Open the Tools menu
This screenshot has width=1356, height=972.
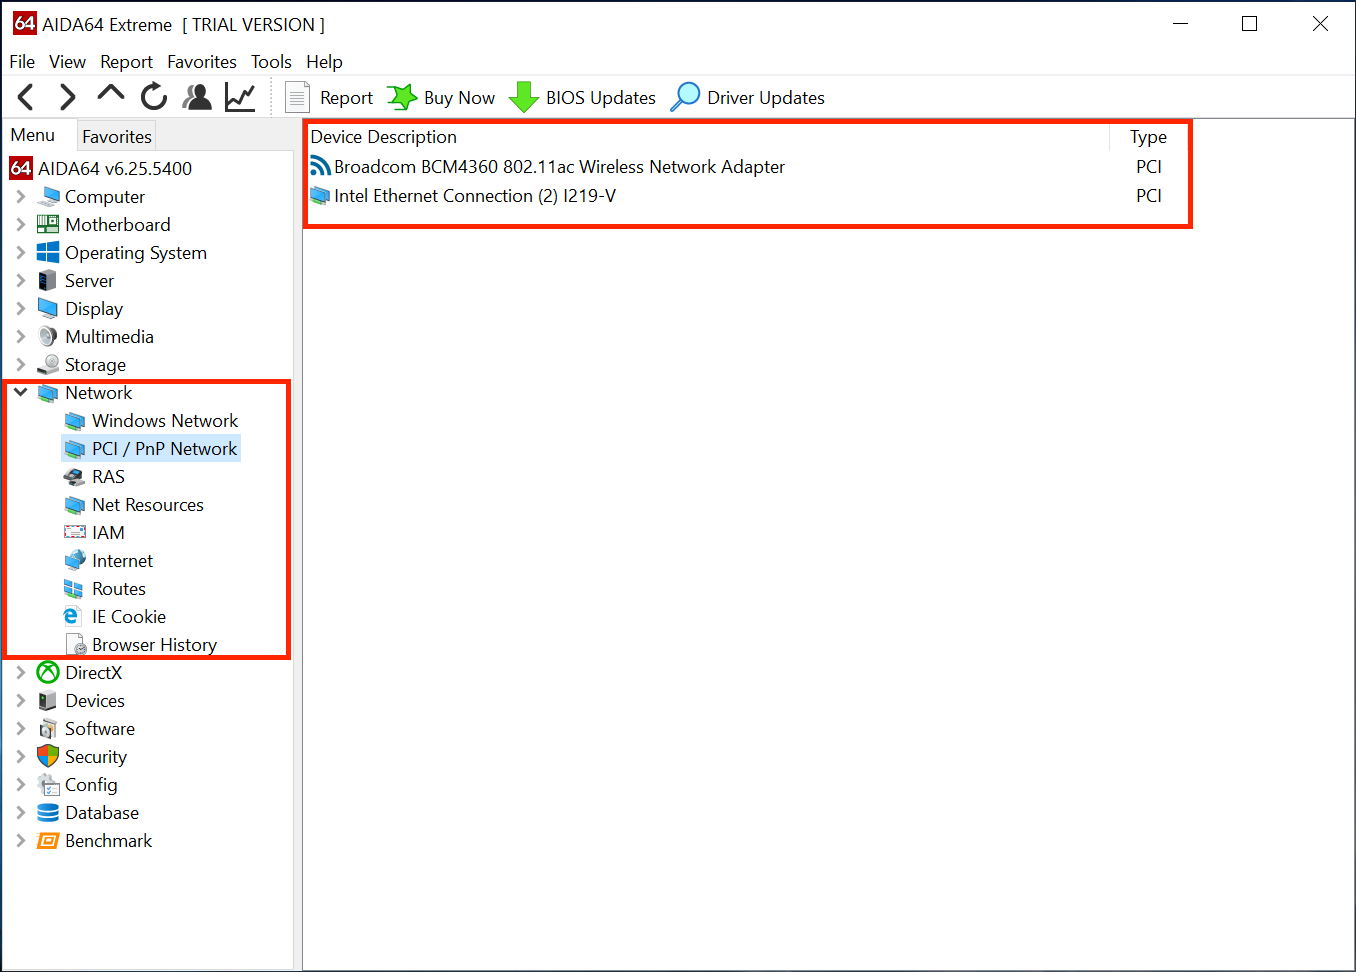click(x=271, y=62)
